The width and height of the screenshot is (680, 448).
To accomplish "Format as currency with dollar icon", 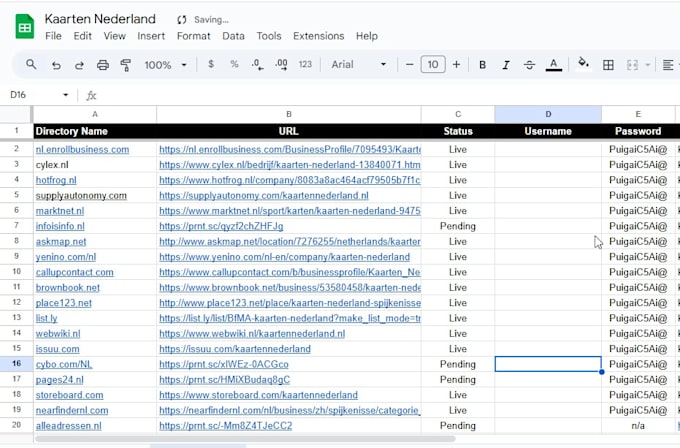I will point(211,64).
